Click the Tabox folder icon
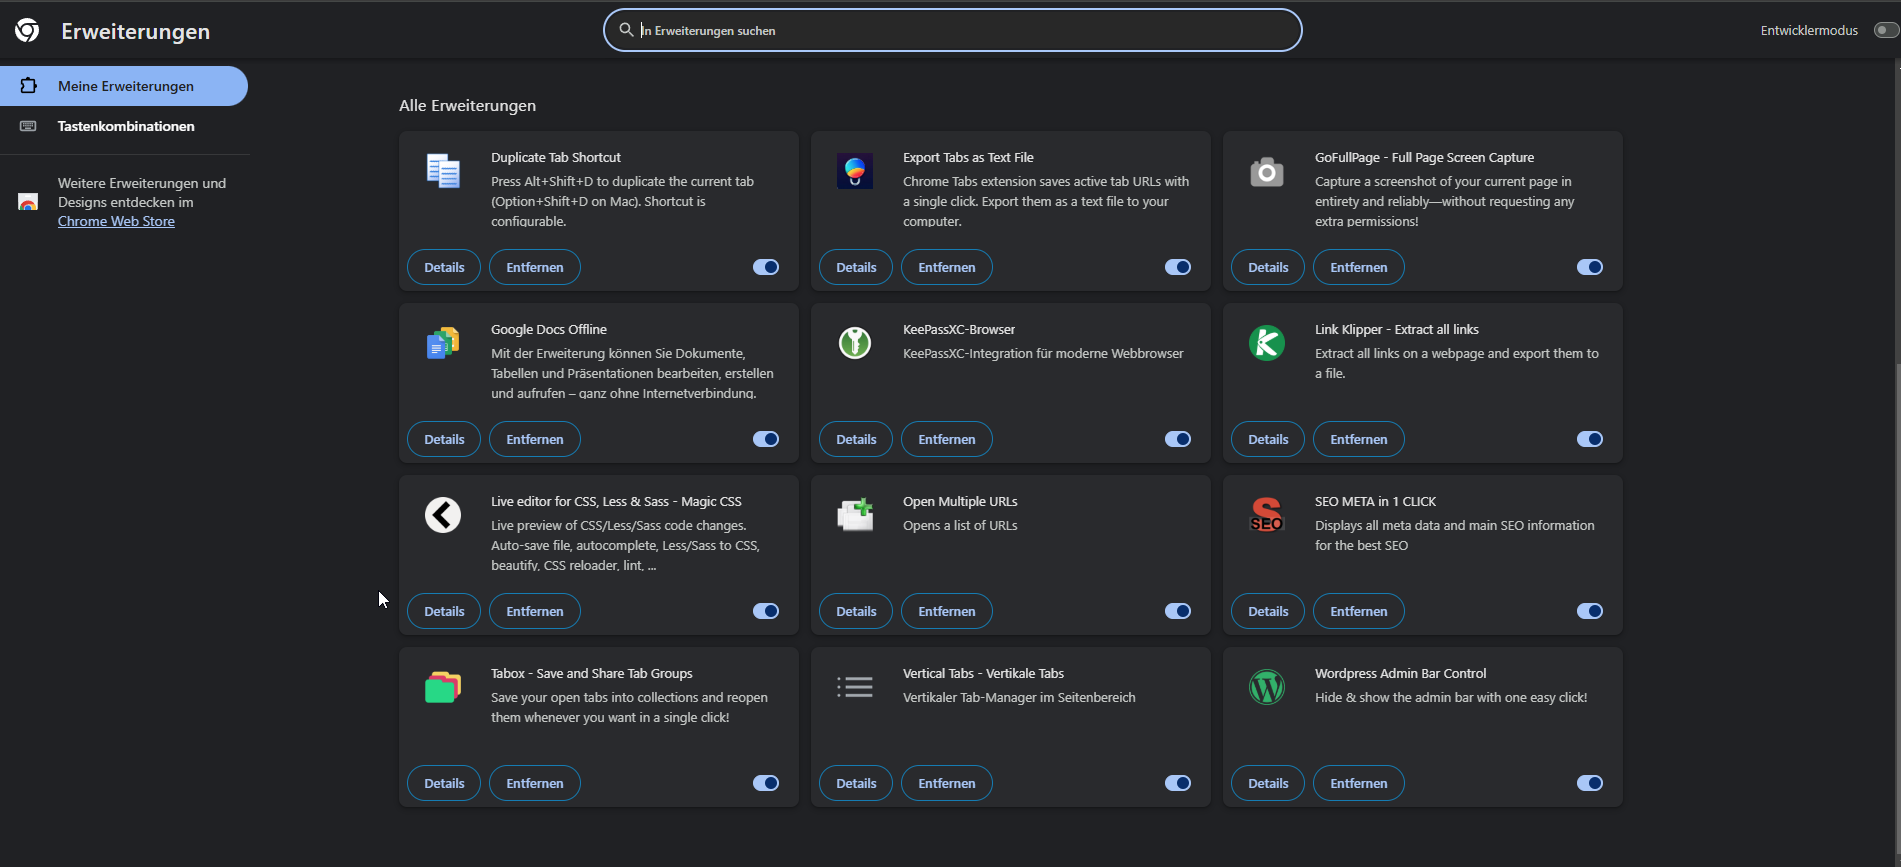 (443, 687)
